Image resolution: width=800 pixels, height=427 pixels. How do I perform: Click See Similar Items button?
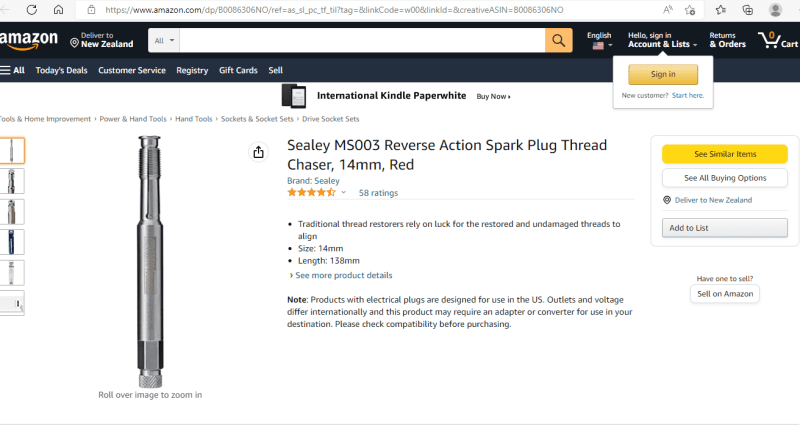pyautogui.click(x=725, y=154)
